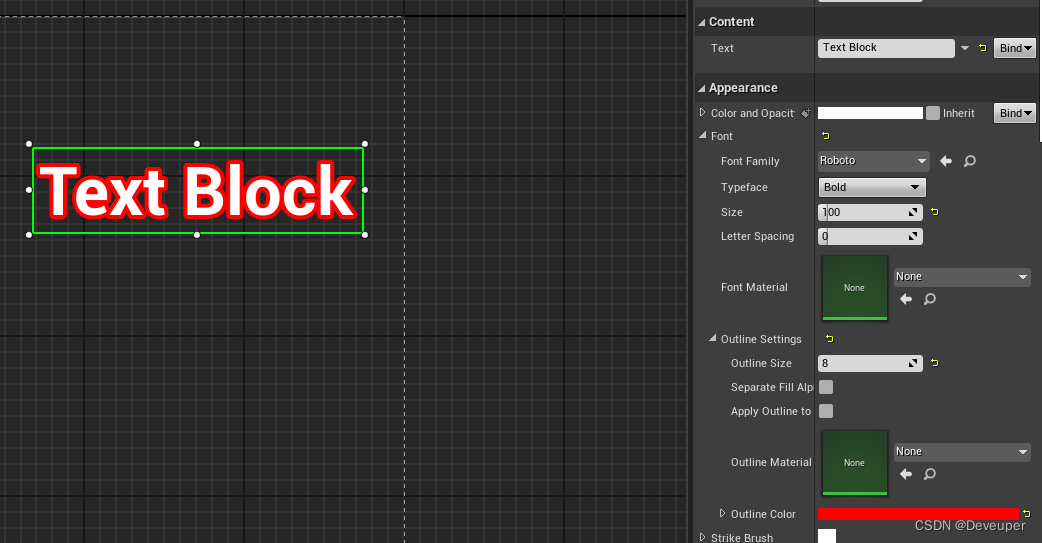Expand the Strike Brush property
The width and height of the screenshot is (1042, 543).
pos(702,537)
